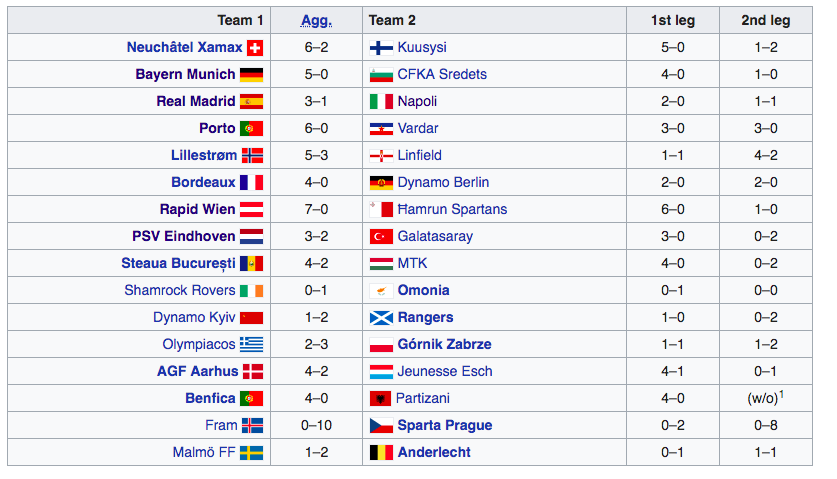This screenshot has width=837, height=479.
Task: Click the Belgian flag next to Anderlecht
Action: pos(381,453)
